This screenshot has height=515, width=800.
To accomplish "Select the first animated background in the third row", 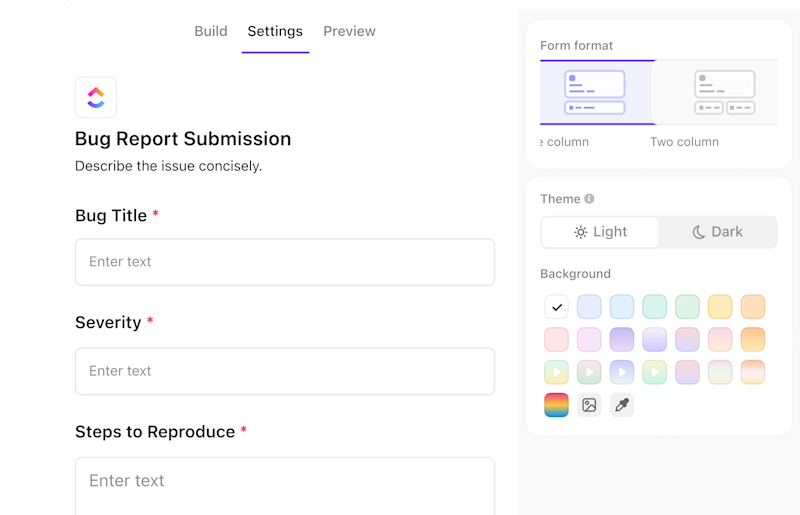I will tap(557, 372).
